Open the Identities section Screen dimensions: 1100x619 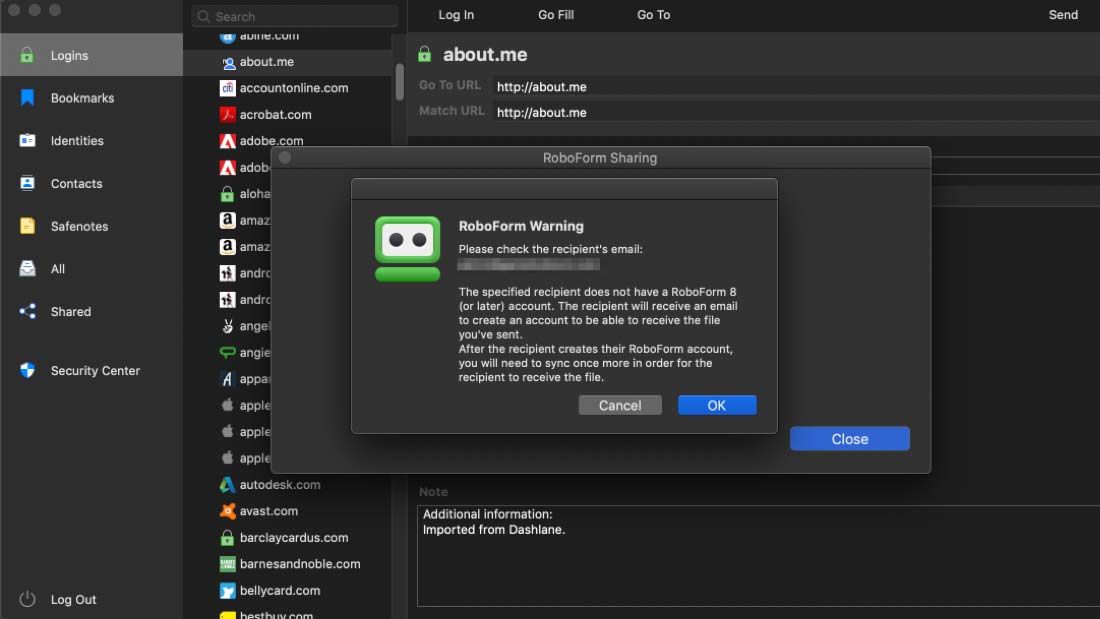click(78, 140)
